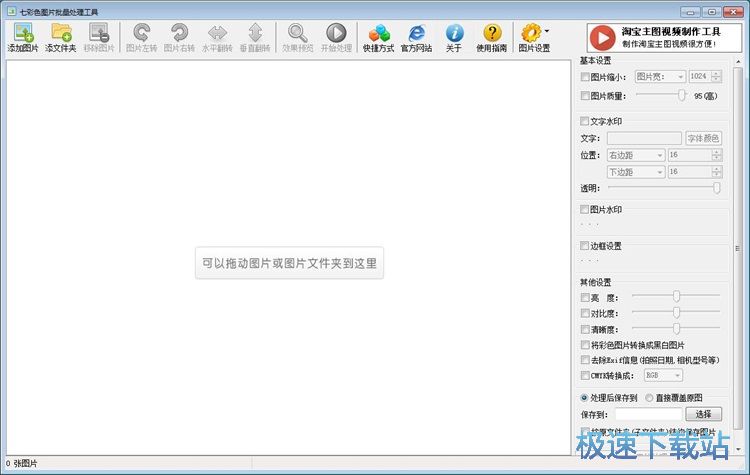This screenshot has height=475, width=750.
Task: Enable 将彩色图片转换成黑白图片 checkbox
Action: [x=585, y=345]
